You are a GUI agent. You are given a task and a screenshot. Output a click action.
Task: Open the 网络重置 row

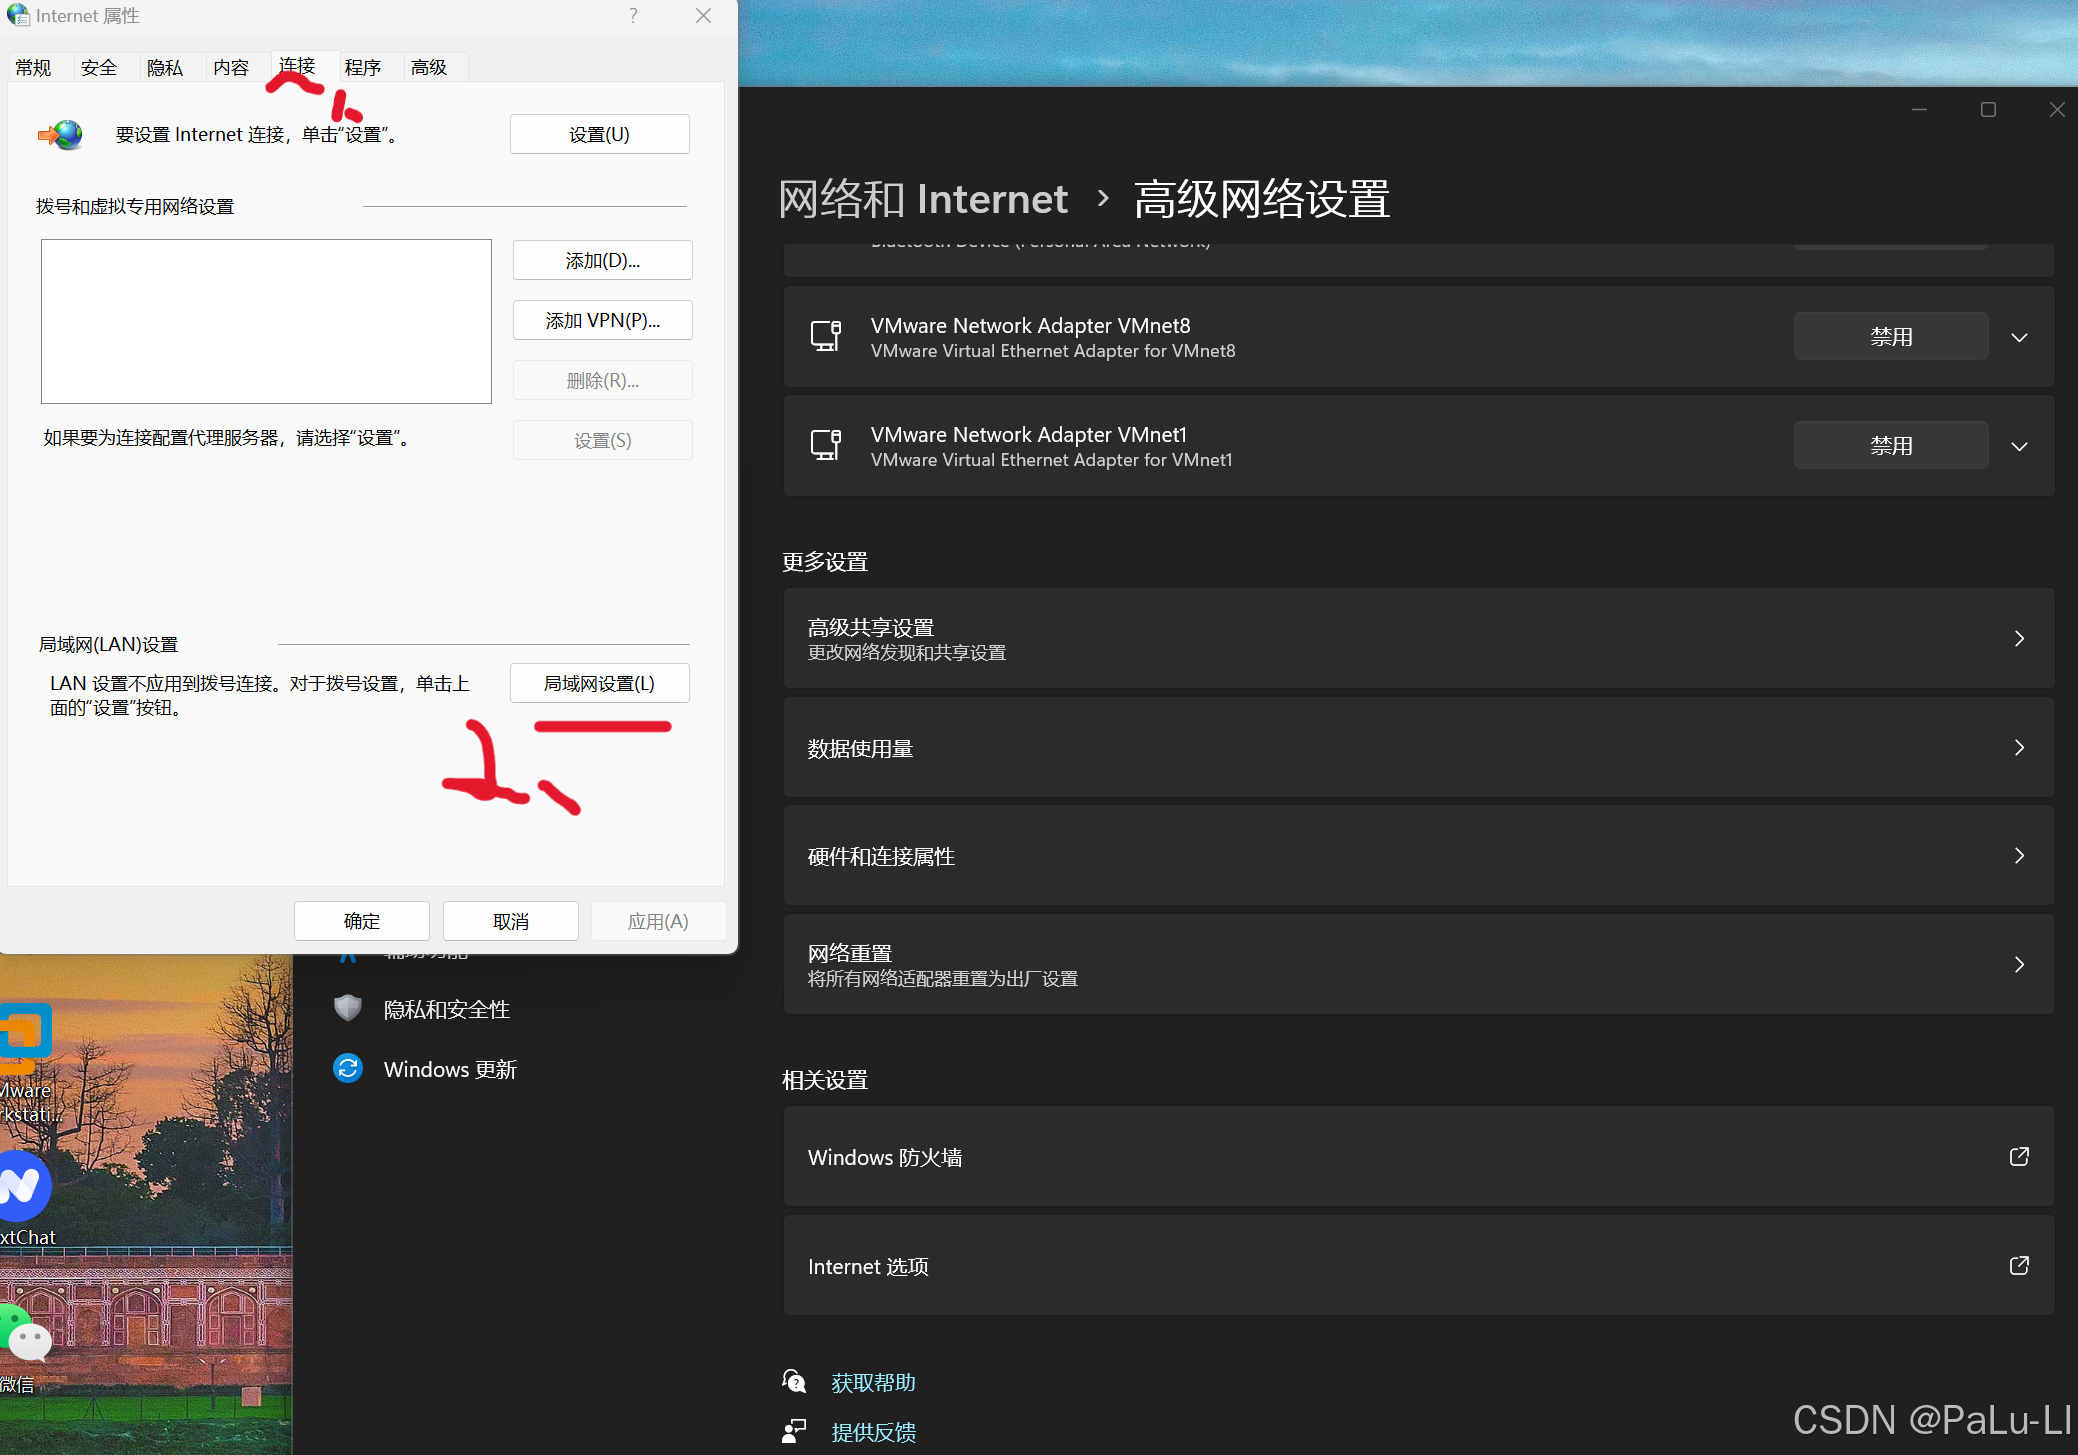(x=1419, y=965)
